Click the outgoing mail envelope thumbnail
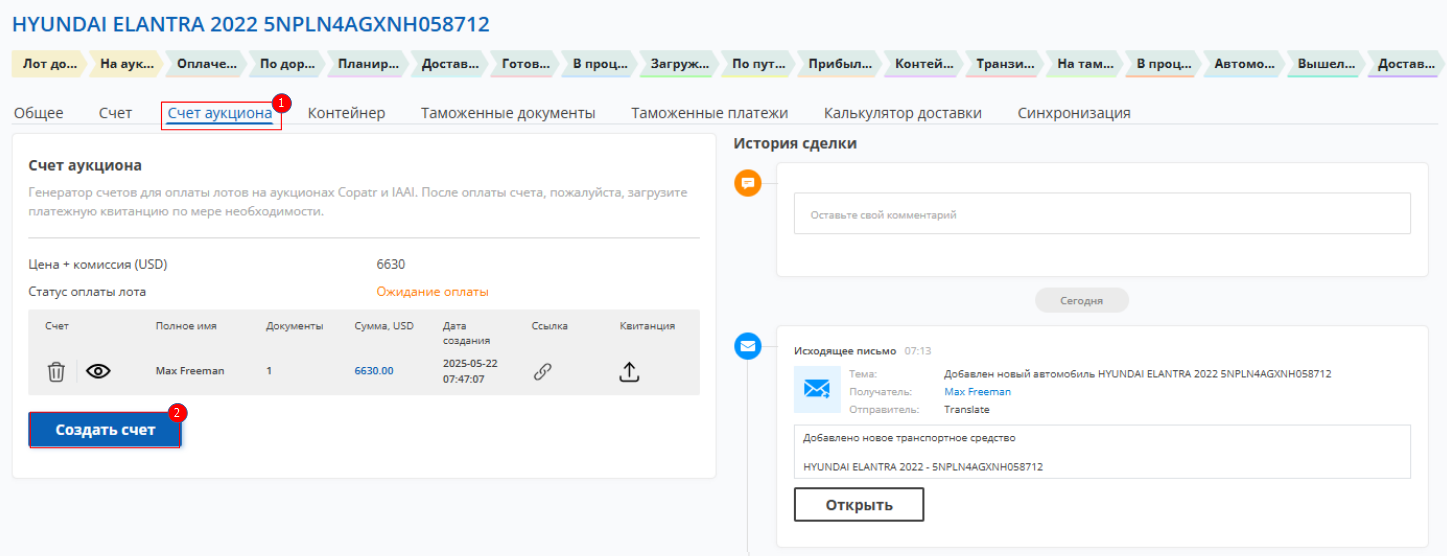The image size is (1447, 556). 817,389
